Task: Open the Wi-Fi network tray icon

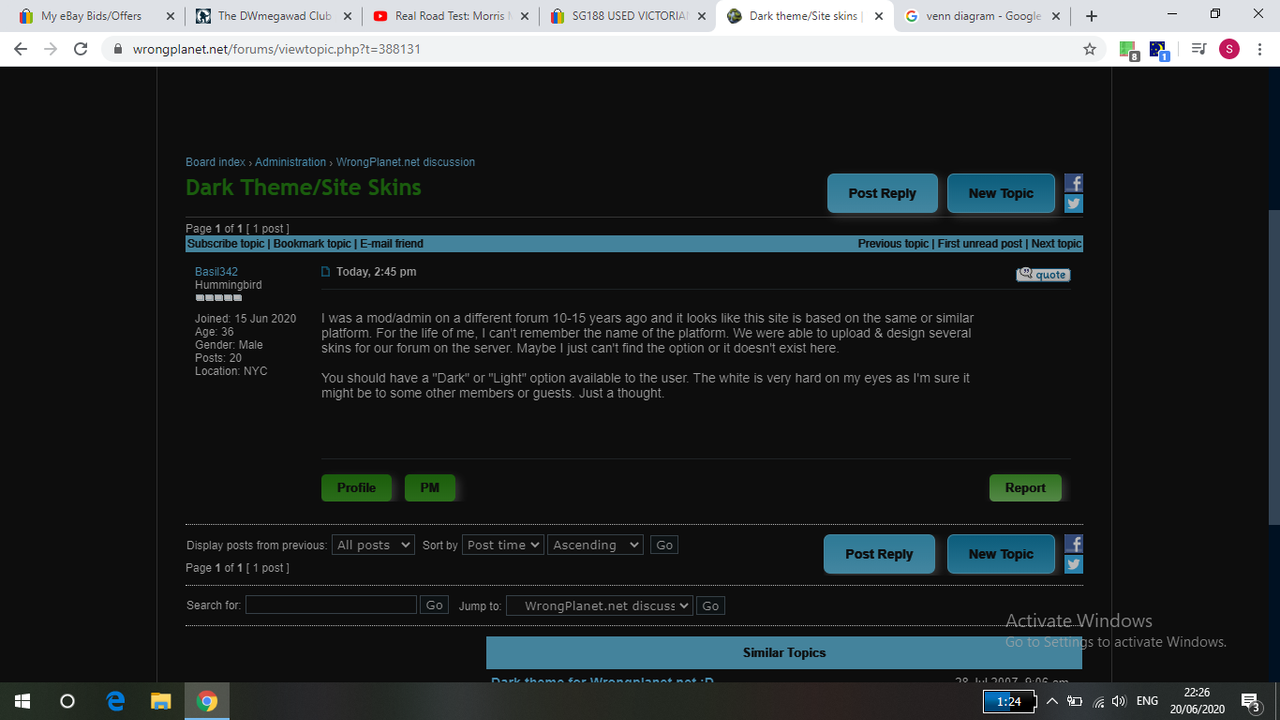Action: pyautogui.click(x=1099, y=701)
